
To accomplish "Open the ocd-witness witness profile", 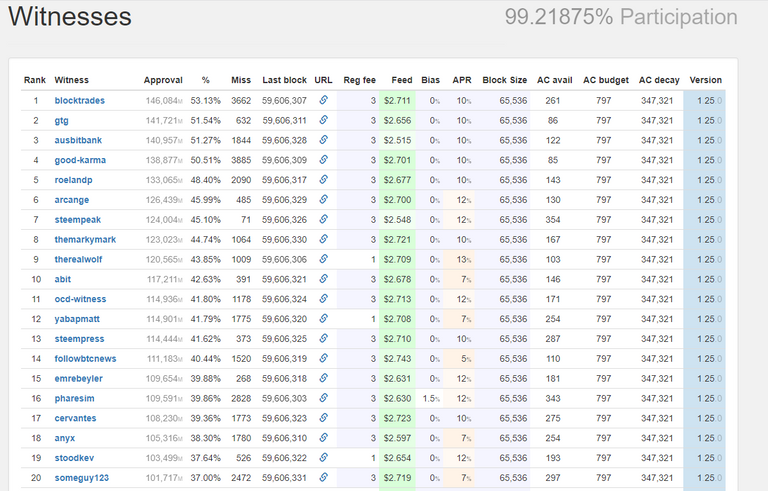I will 80,299.
